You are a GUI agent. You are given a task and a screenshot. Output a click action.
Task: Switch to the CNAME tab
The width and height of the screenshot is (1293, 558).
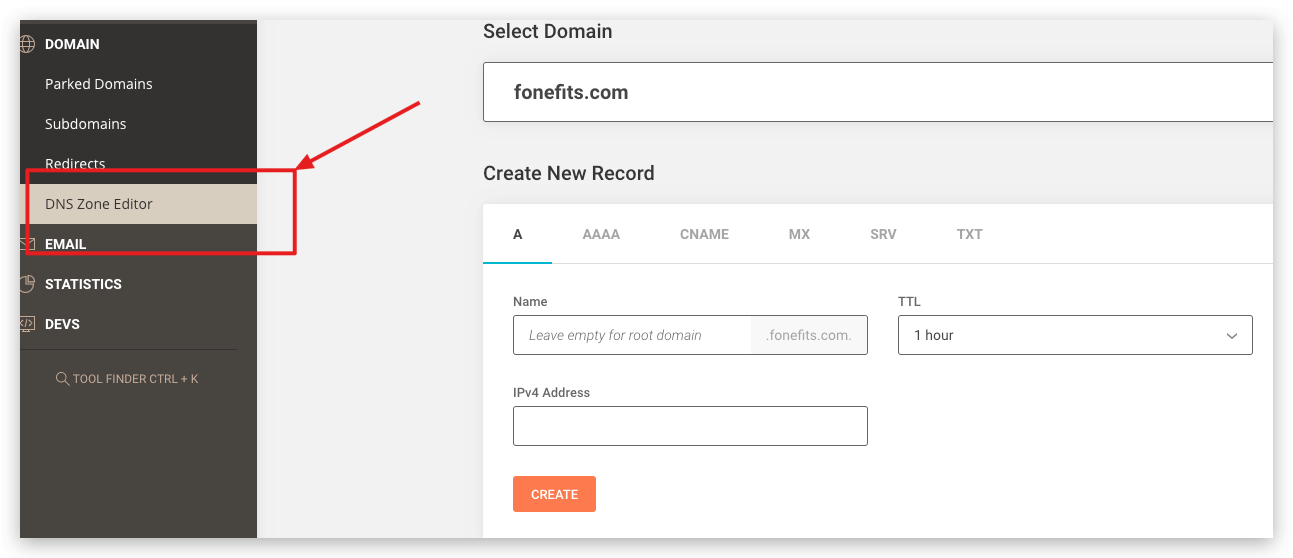click(704, 234)
